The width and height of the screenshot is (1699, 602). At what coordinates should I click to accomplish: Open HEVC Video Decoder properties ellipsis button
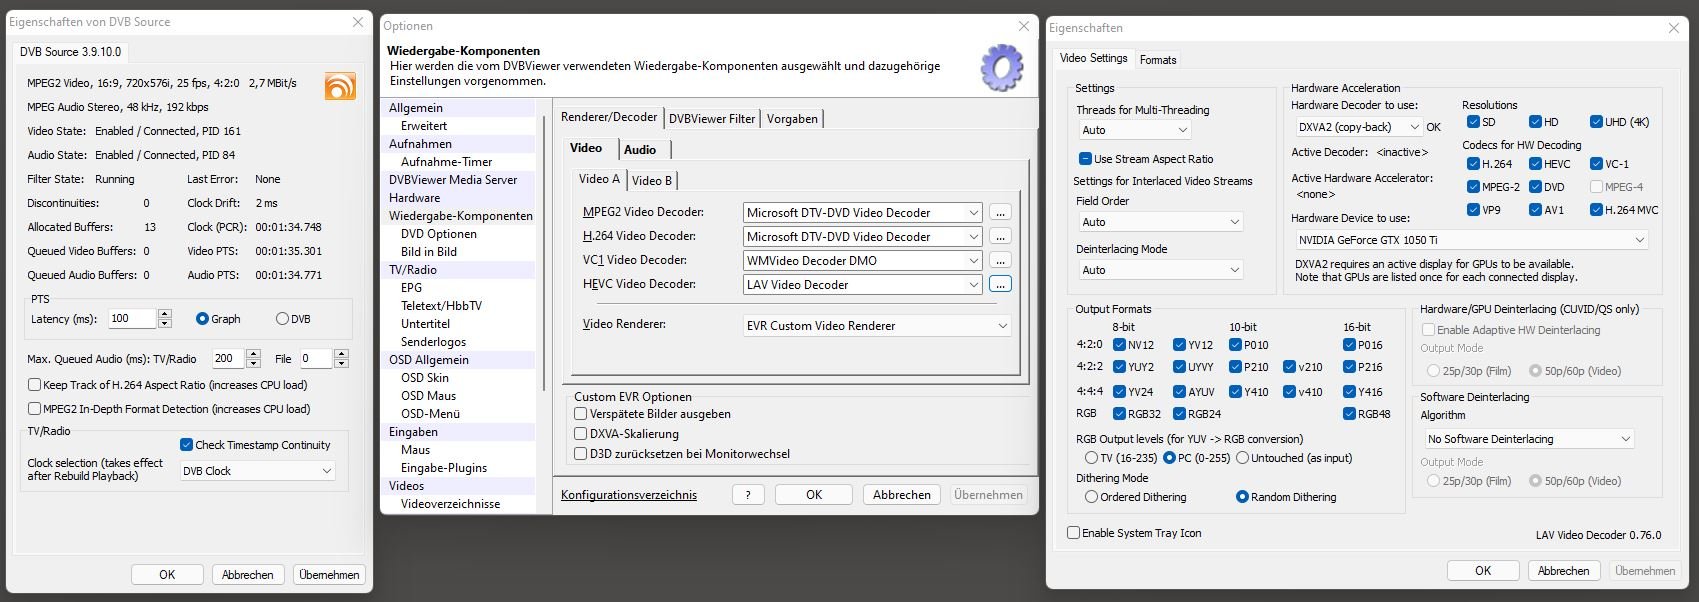(x=1000, y=285)
